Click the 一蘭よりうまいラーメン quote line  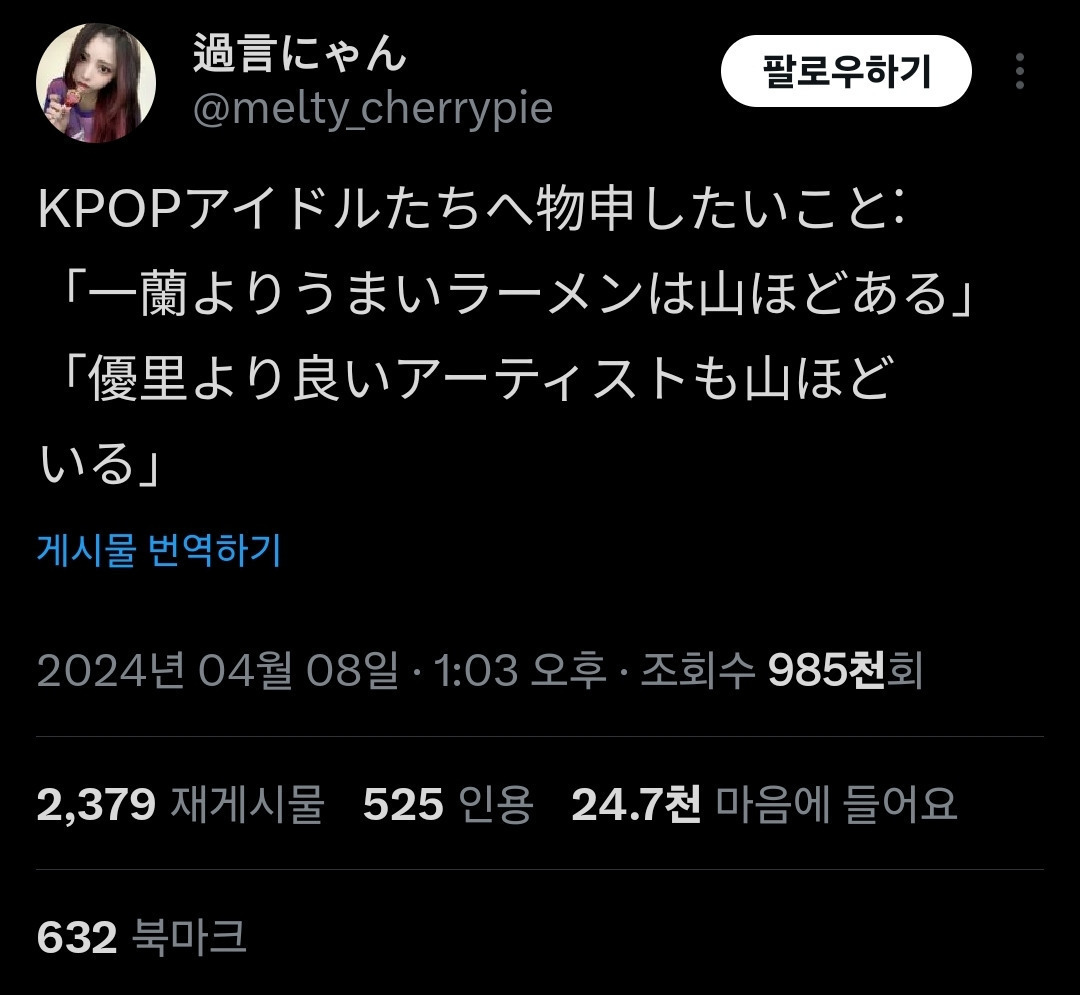[516, 294]
